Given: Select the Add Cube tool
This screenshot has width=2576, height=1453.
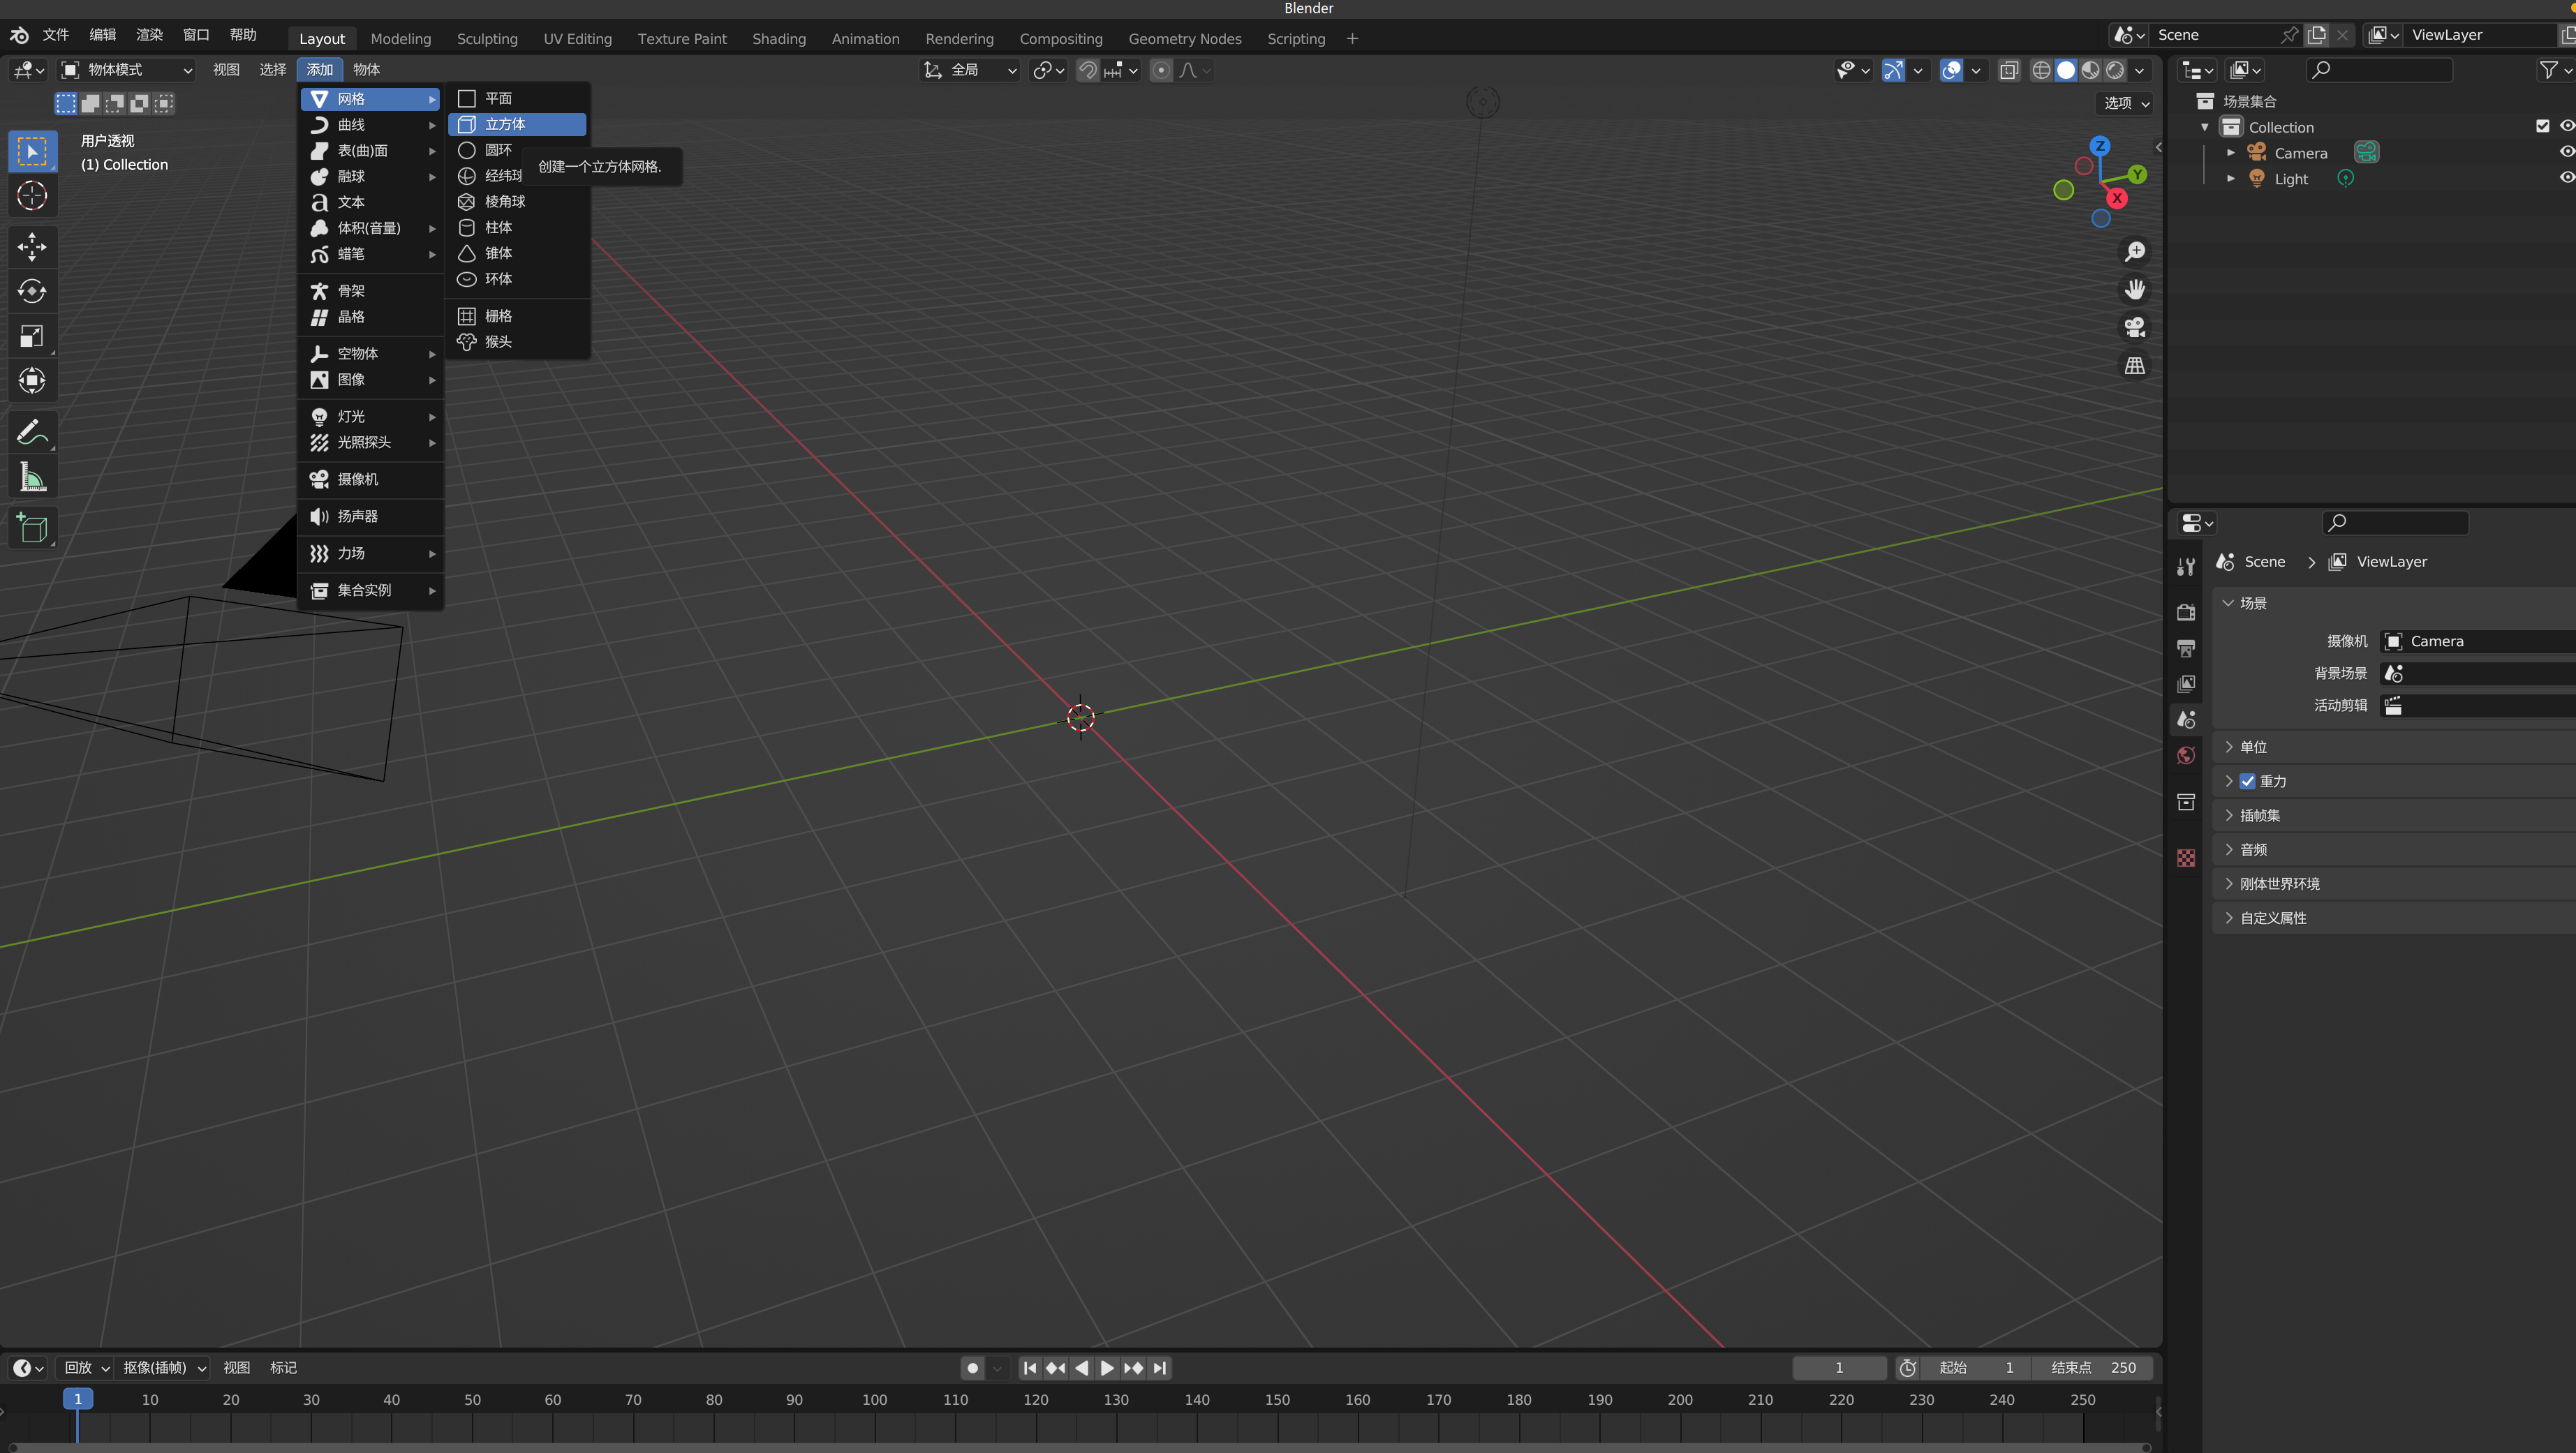Looking at the screenshot, I should [32, 528].
